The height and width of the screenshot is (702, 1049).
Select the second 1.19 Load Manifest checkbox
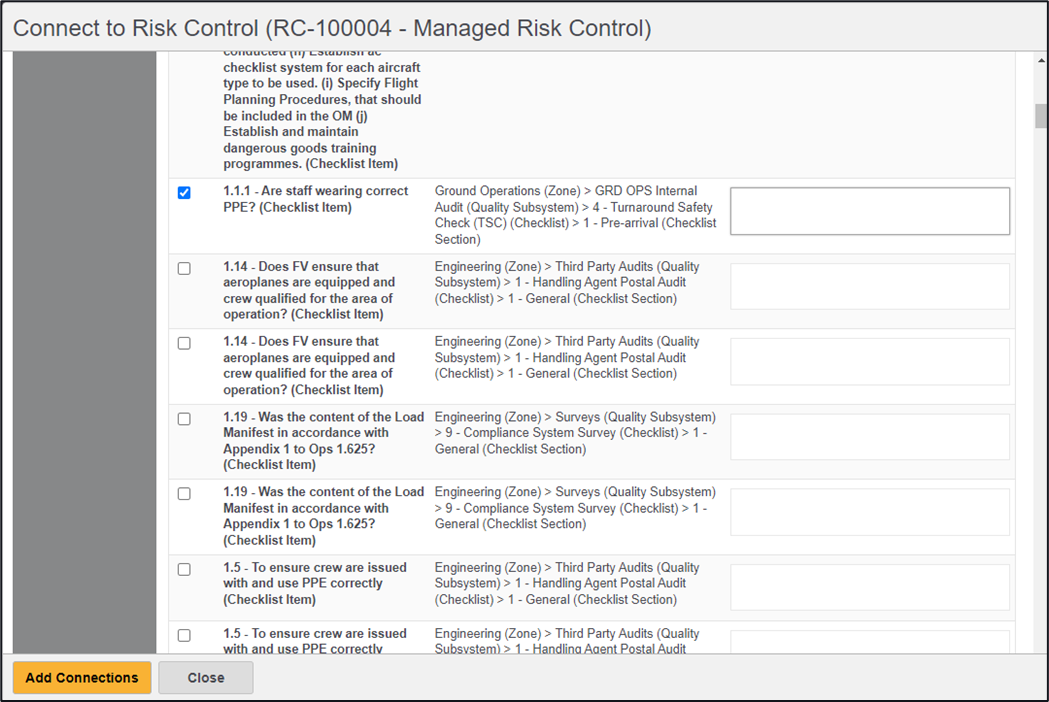(x=184, y=493)
